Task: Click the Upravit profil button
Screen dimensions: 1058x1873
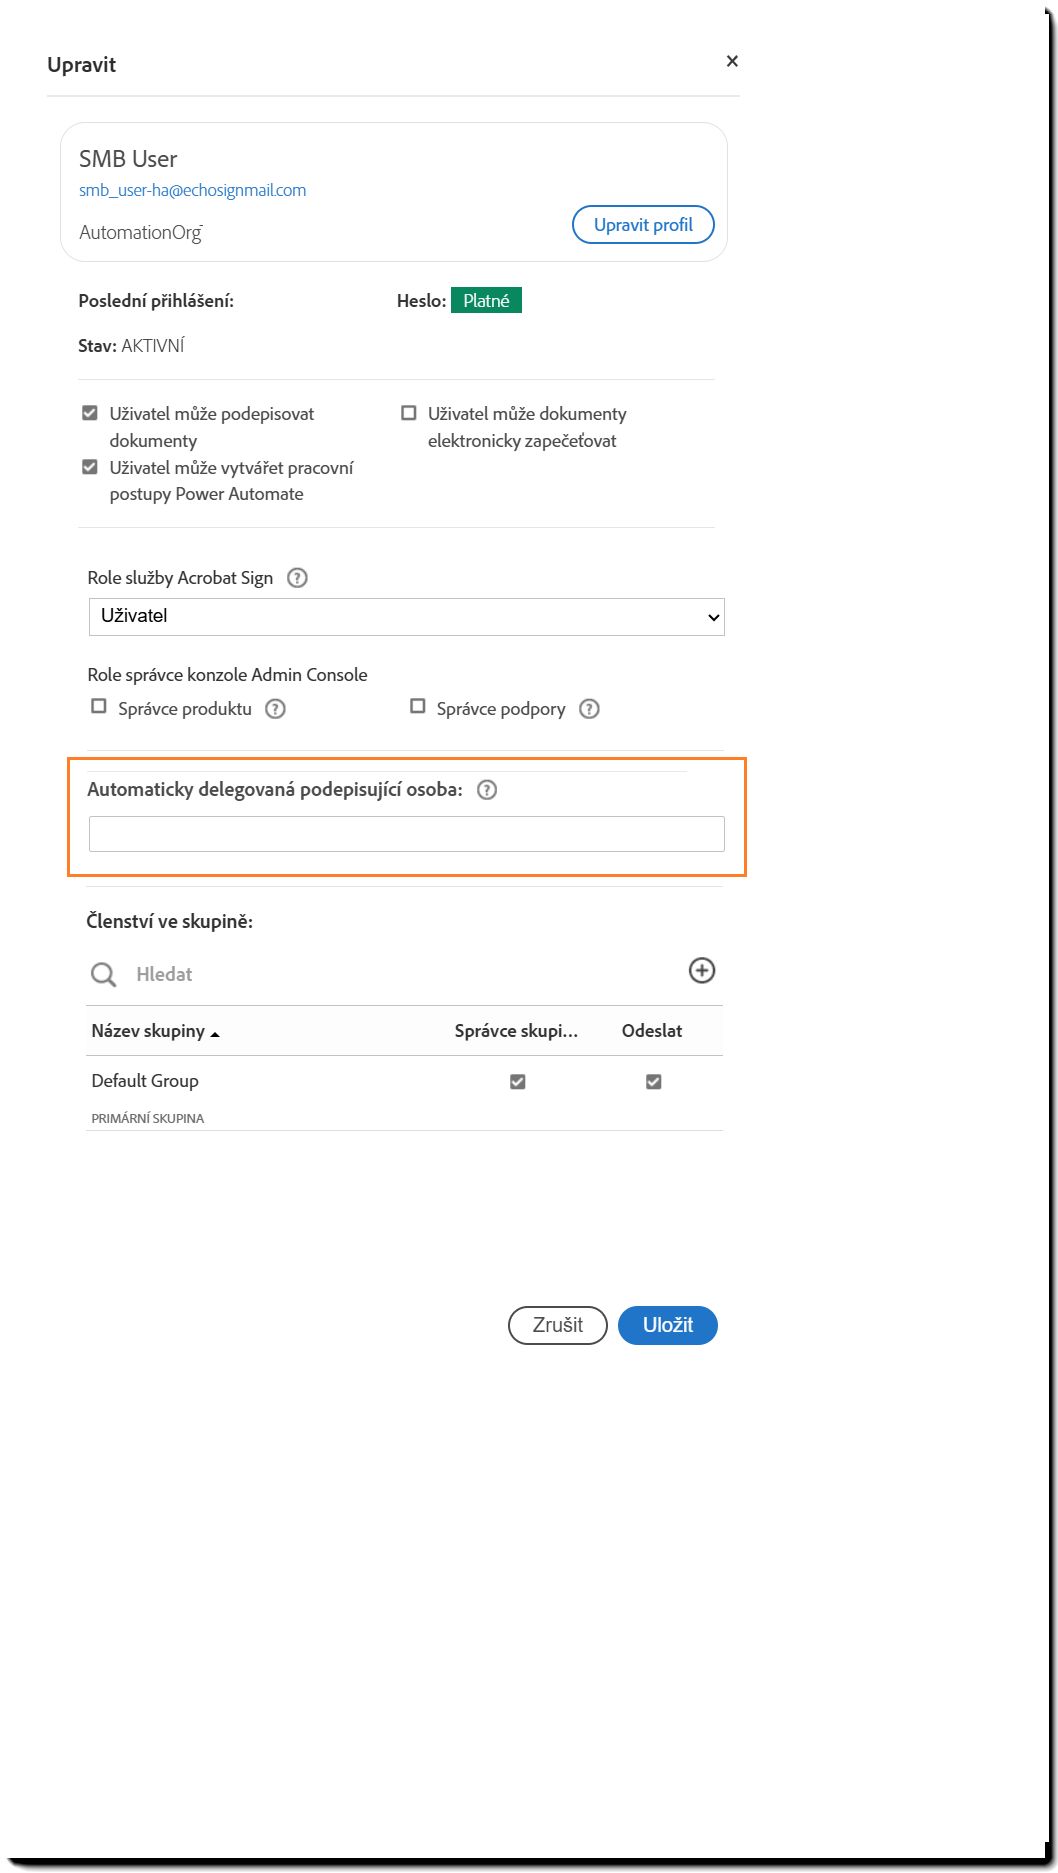Action: coord(643,225)
